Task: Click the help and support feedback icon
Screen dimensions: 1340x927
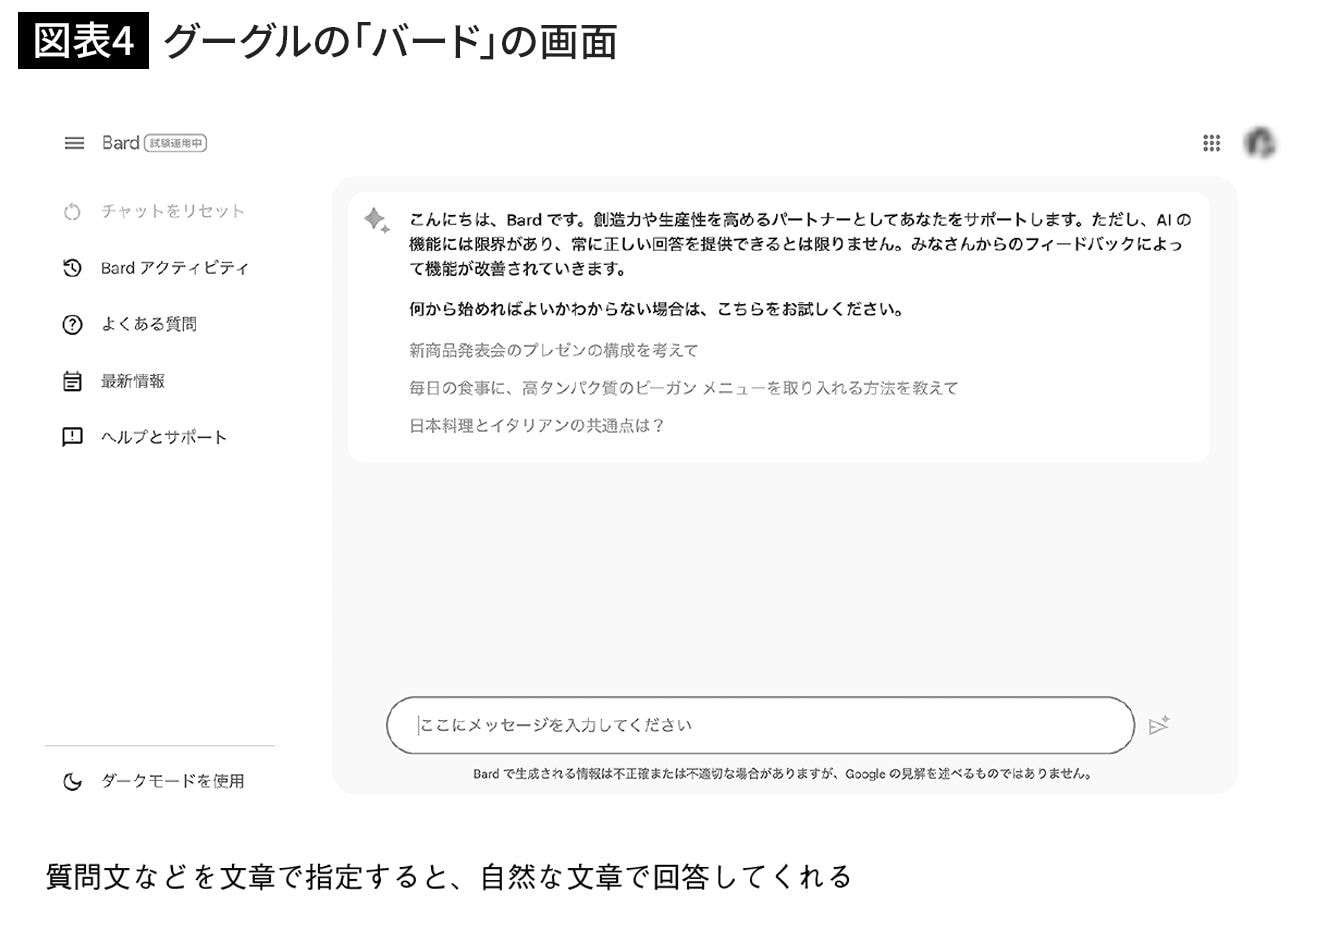Action: (72, 437)
